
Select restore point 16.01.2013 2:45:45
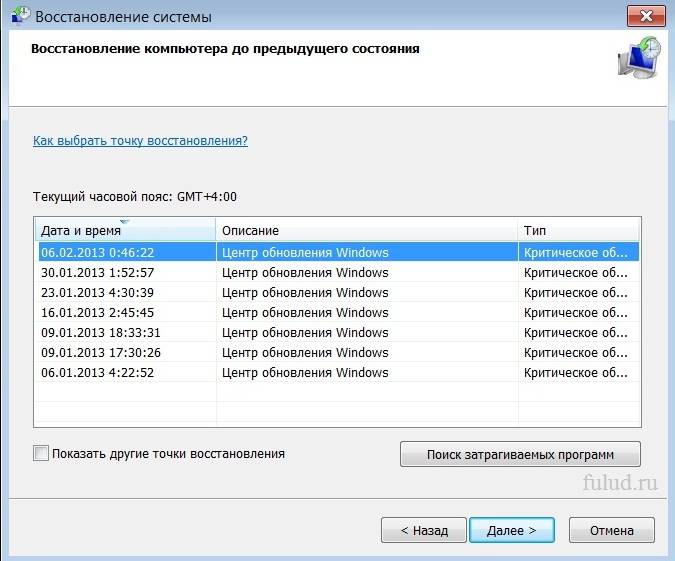pyautogui.click(x=98, y=313)
